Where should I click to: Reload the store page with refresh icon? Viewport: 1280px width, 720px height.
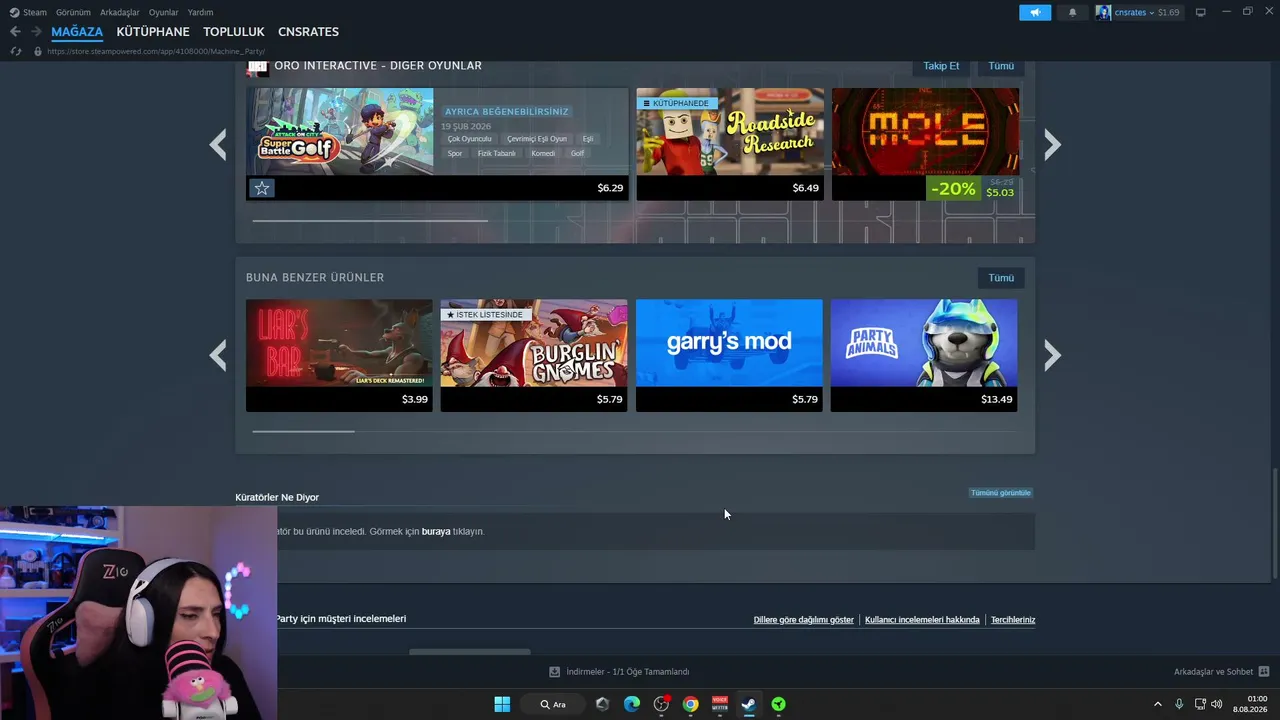[x=15, y=51]
